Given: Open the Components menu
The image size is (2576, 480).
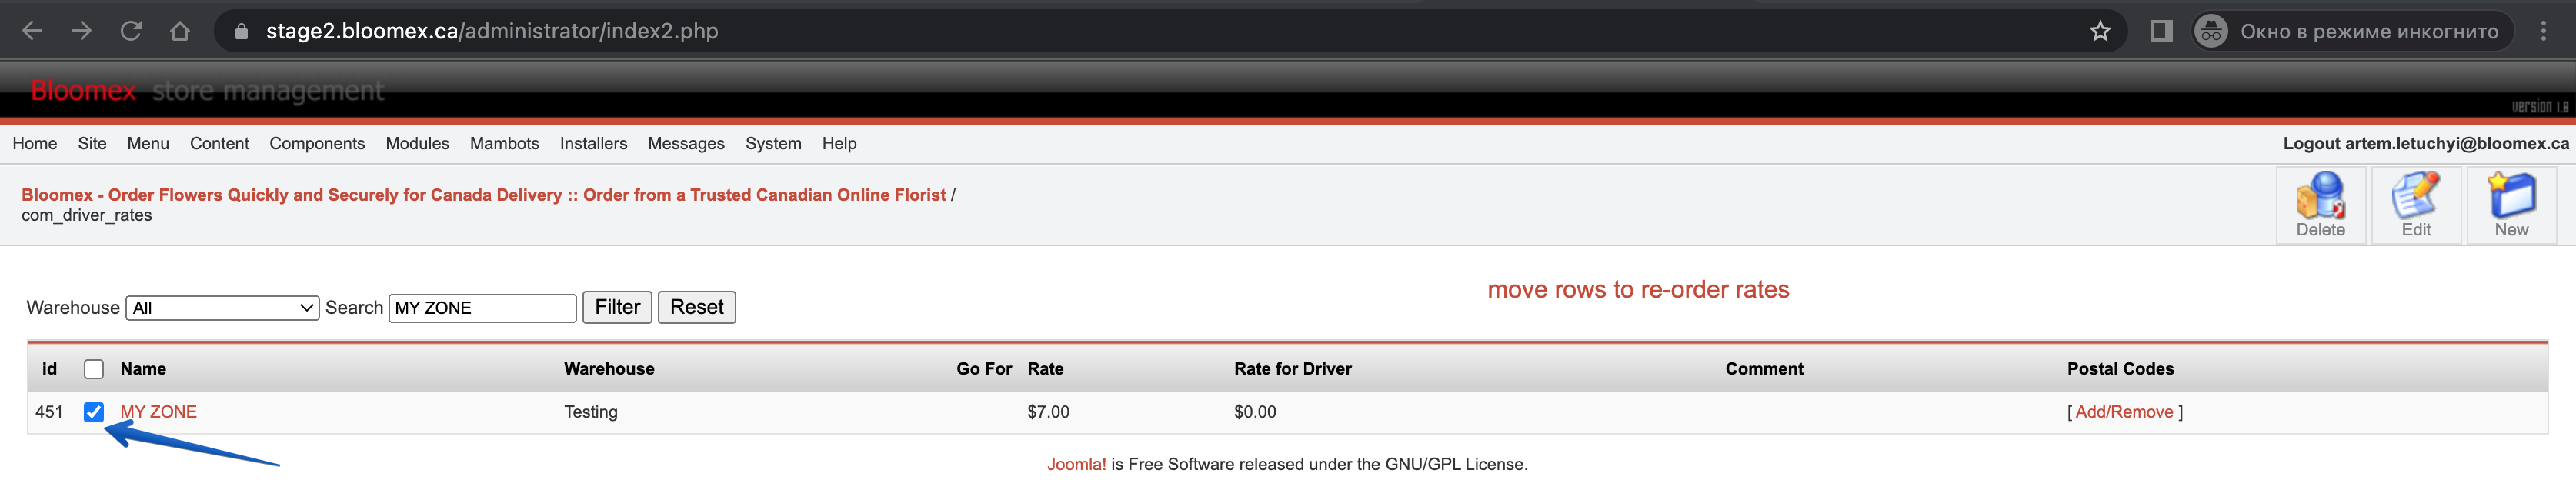Looking at the screenshot, I should click(x=317, y=143).
